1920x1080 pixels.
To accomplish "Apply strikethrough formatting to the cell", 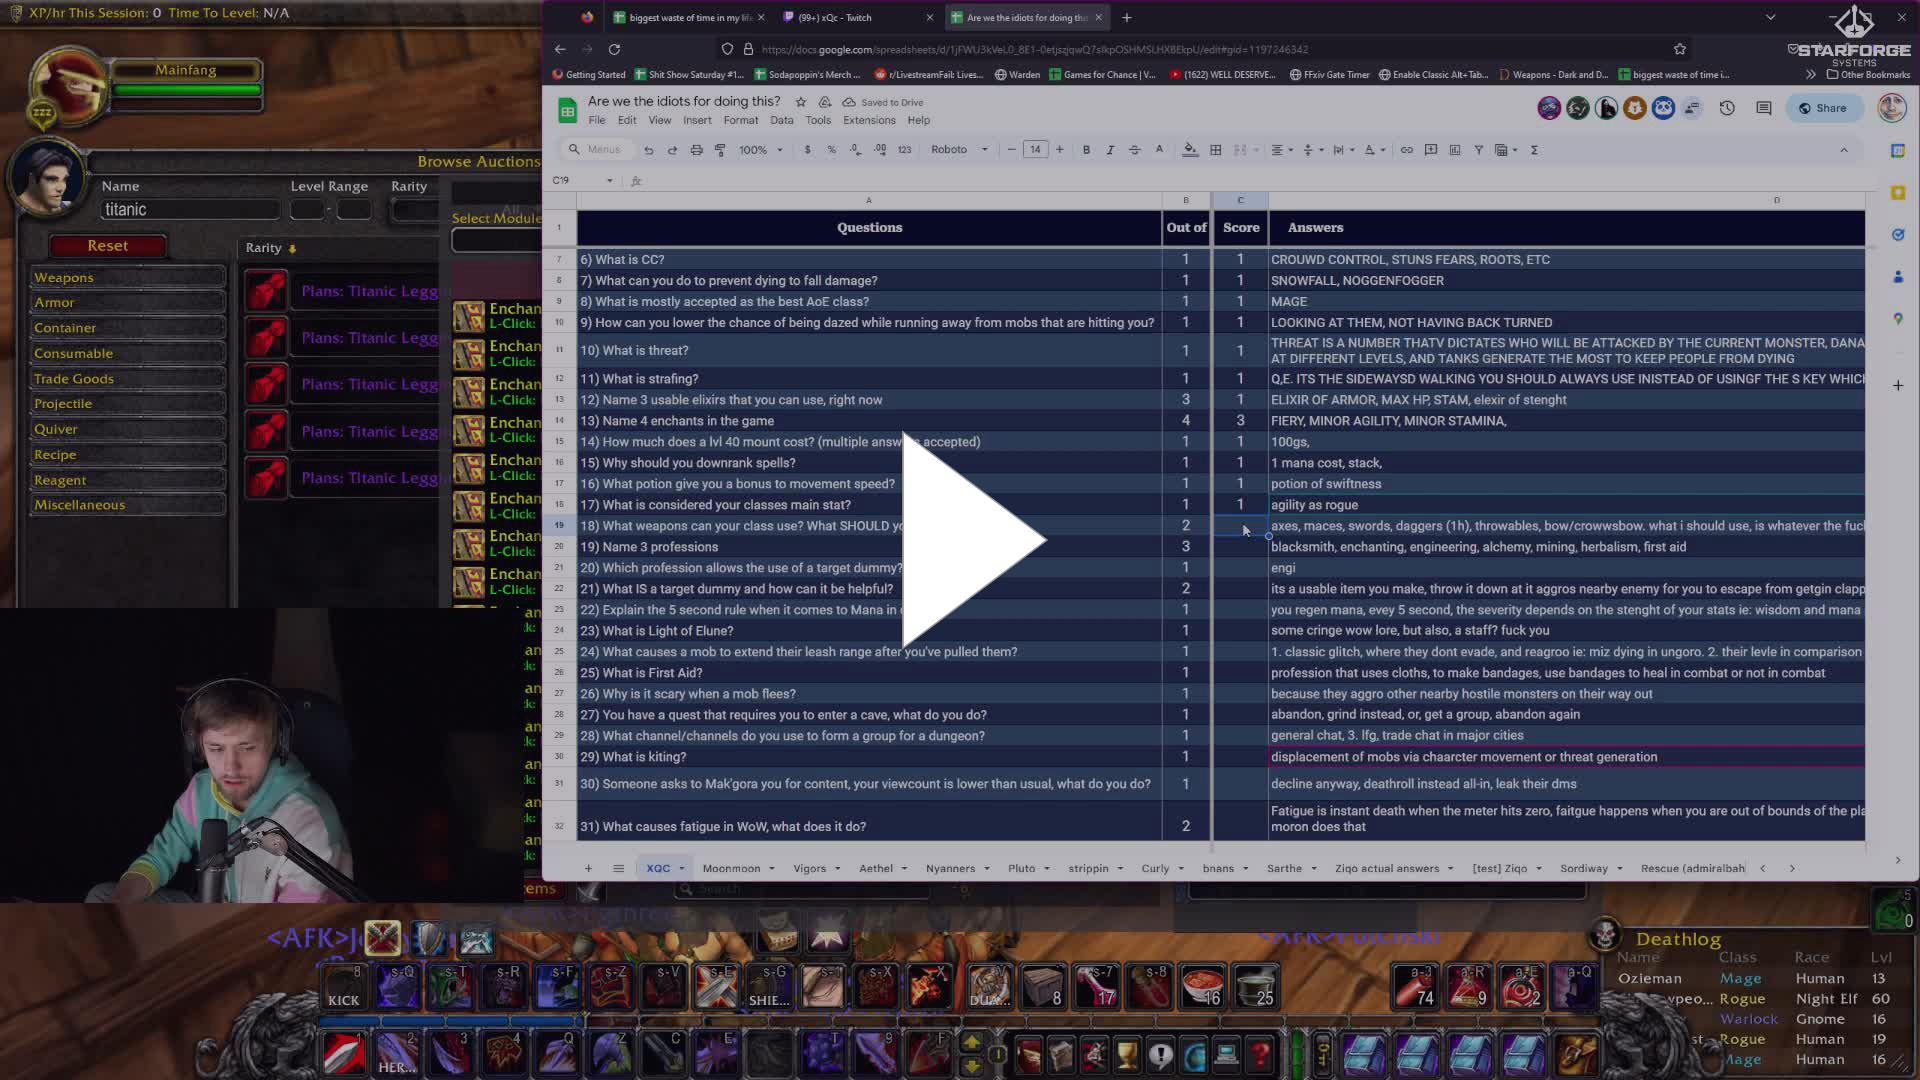I will pyautogui.click(x=1134, y=149).
